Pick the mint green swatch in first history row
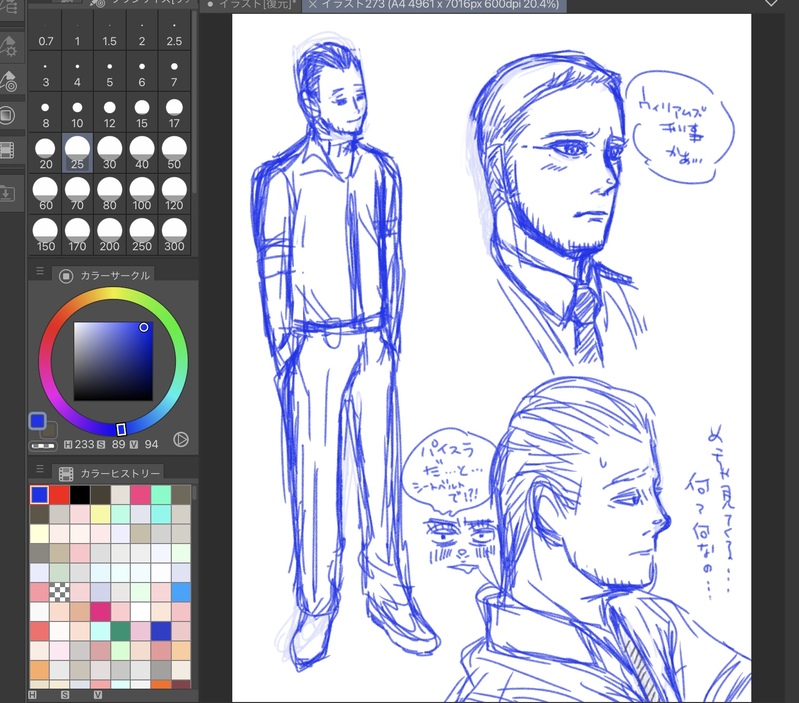This screenshot has width=799, height=703. coord(161,495)
